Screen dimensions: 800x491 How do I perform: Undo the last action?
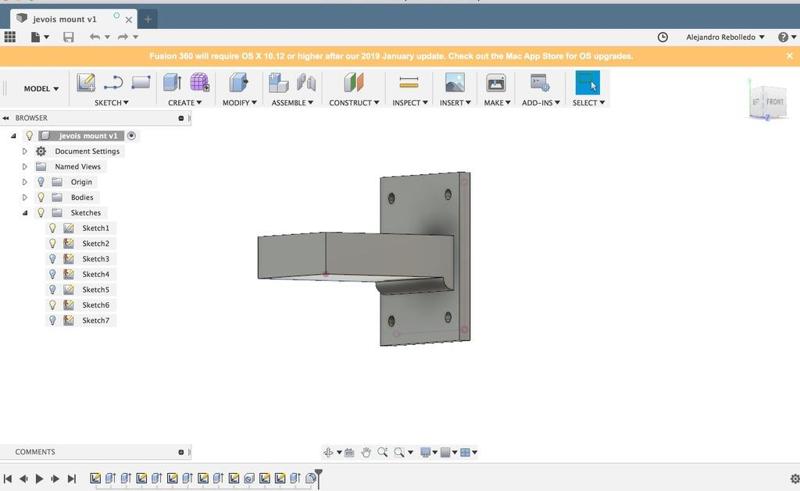95,37
